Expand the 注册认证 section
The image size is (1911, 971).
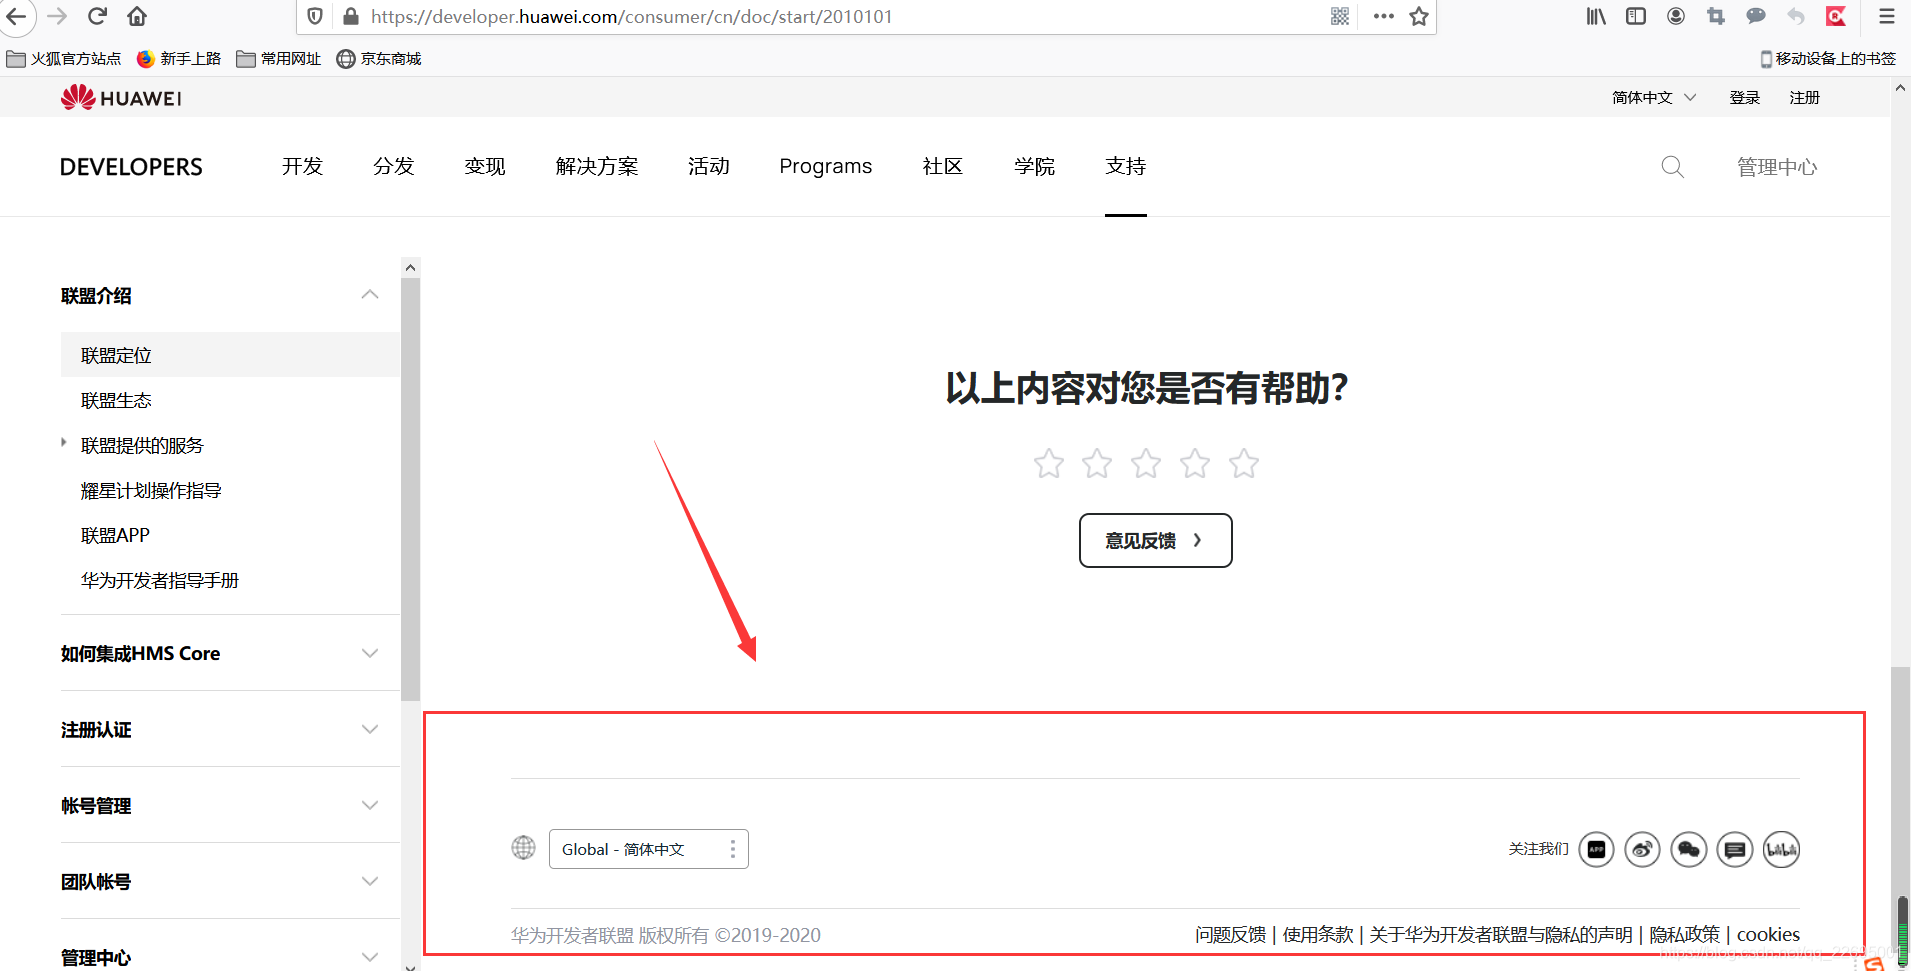coord(370,729)
